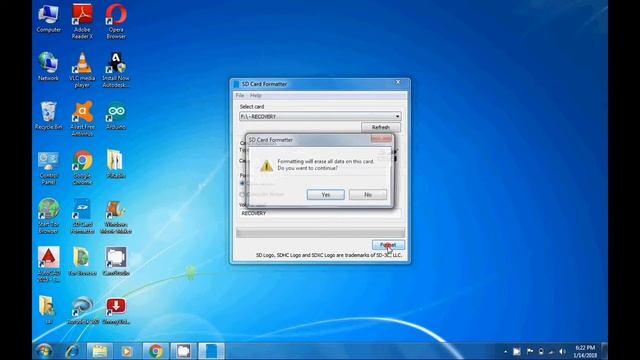Open the Autodesk 360 desktop shortcut

click(82, 310)
